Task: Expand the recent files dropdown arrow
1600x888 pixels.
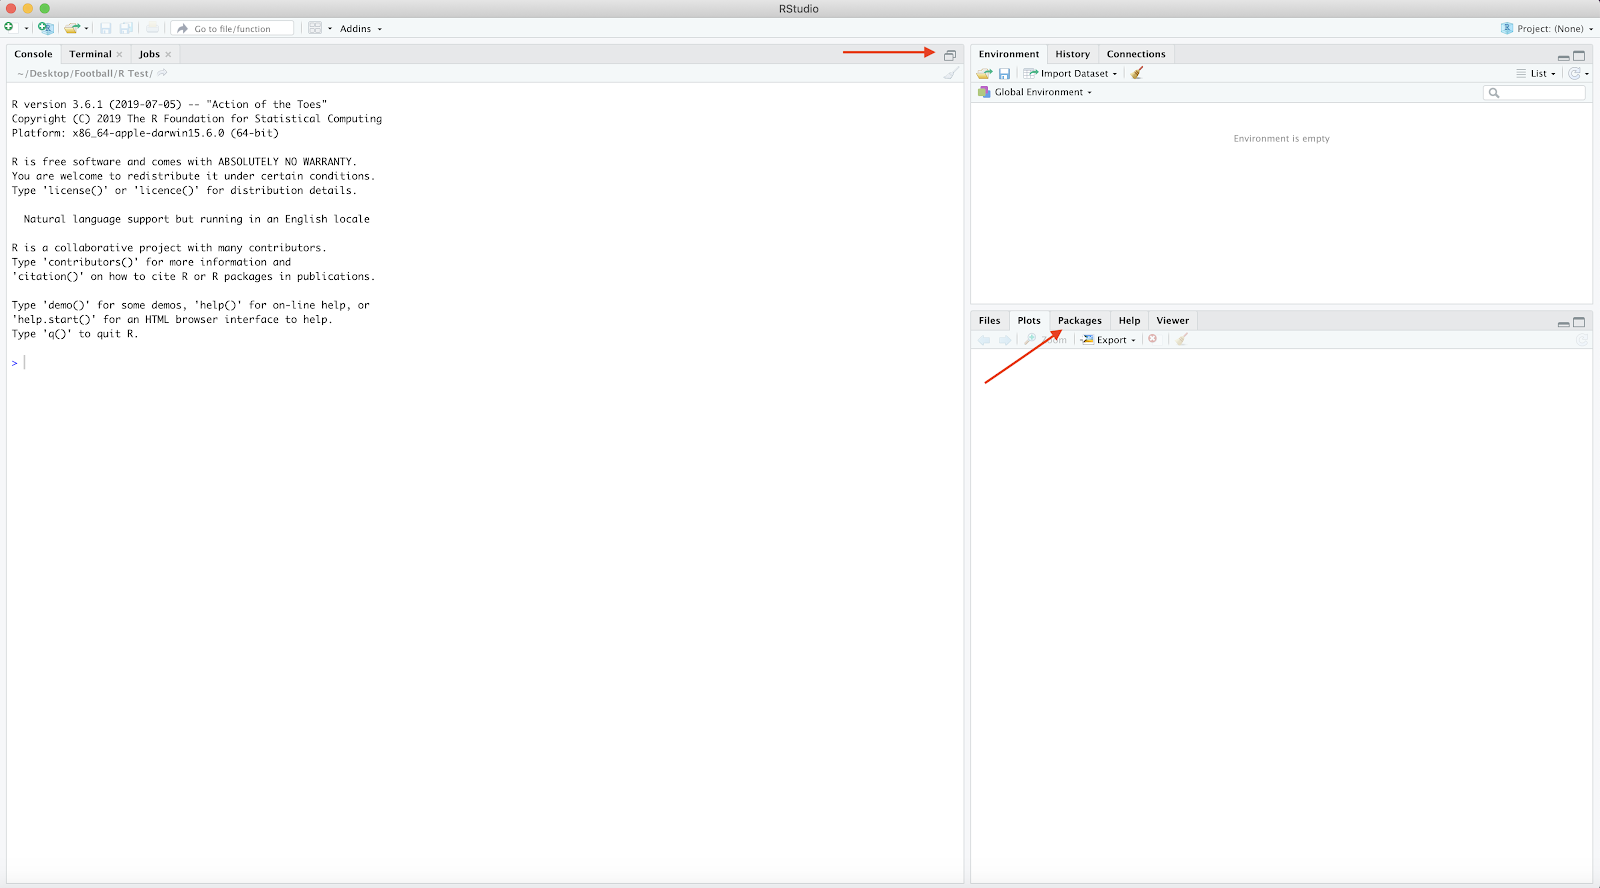Action: [x=87, y=29]
